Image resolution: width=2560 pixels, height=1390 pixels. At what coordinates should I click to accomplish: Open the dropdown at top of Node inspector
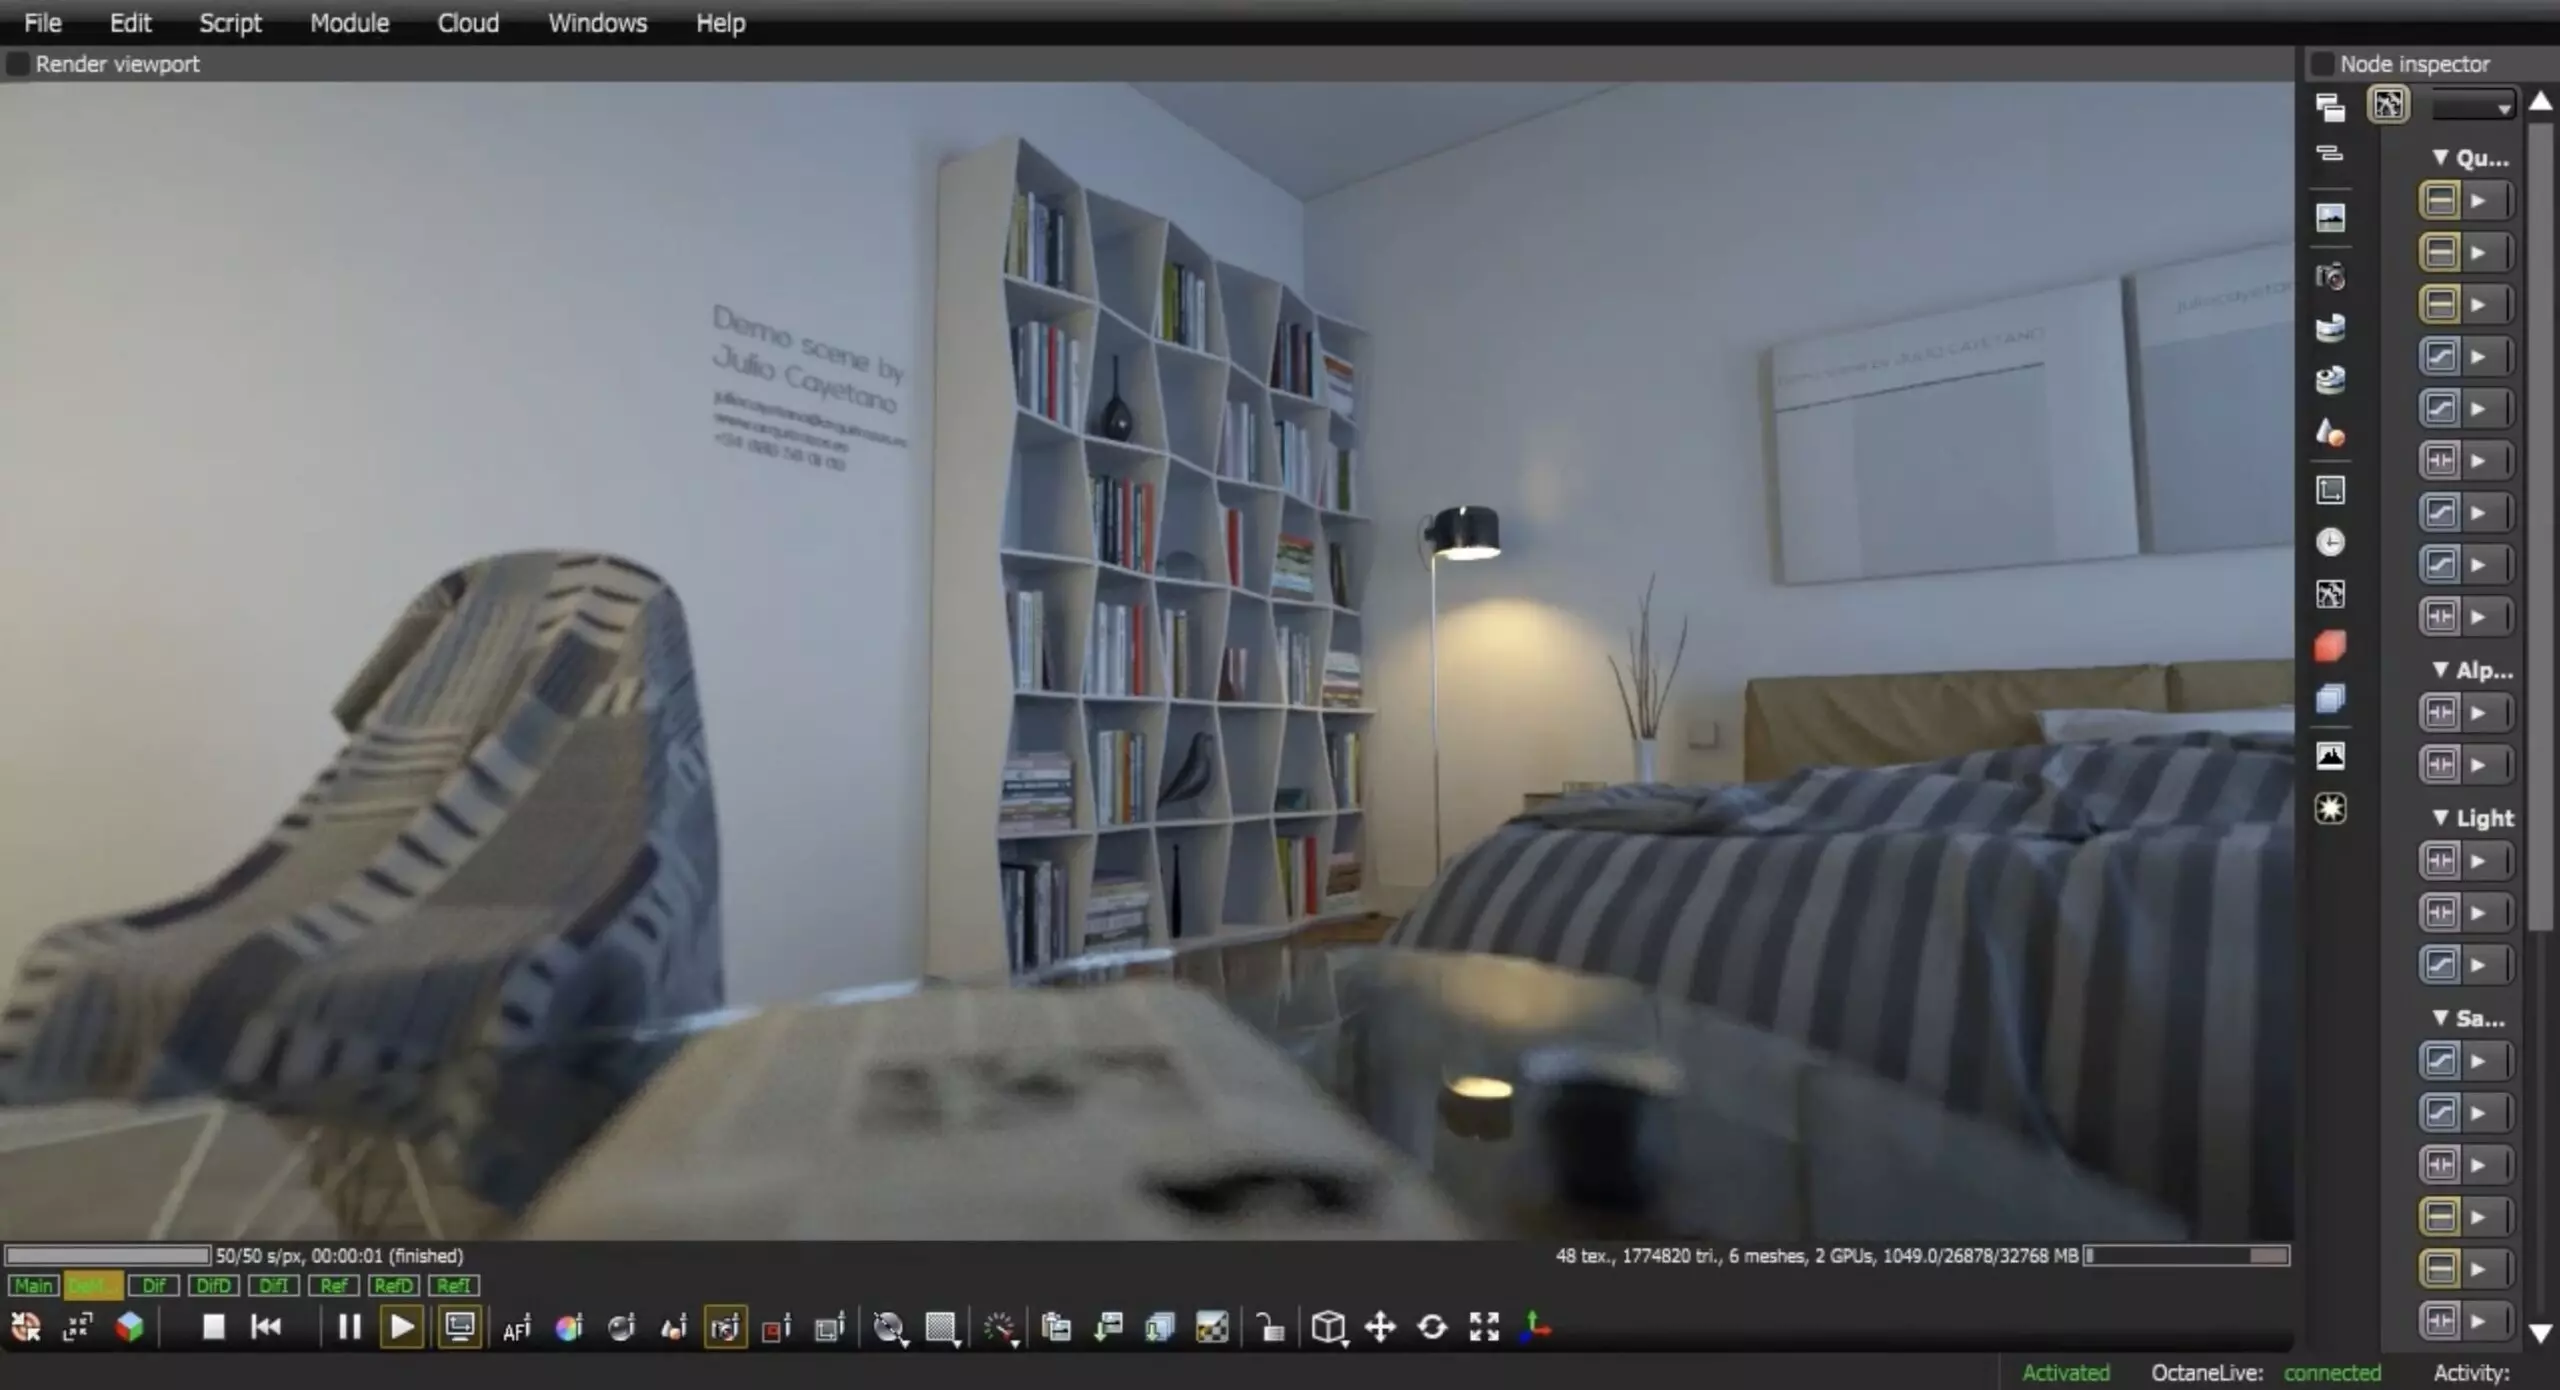(x=2473, y=106)
